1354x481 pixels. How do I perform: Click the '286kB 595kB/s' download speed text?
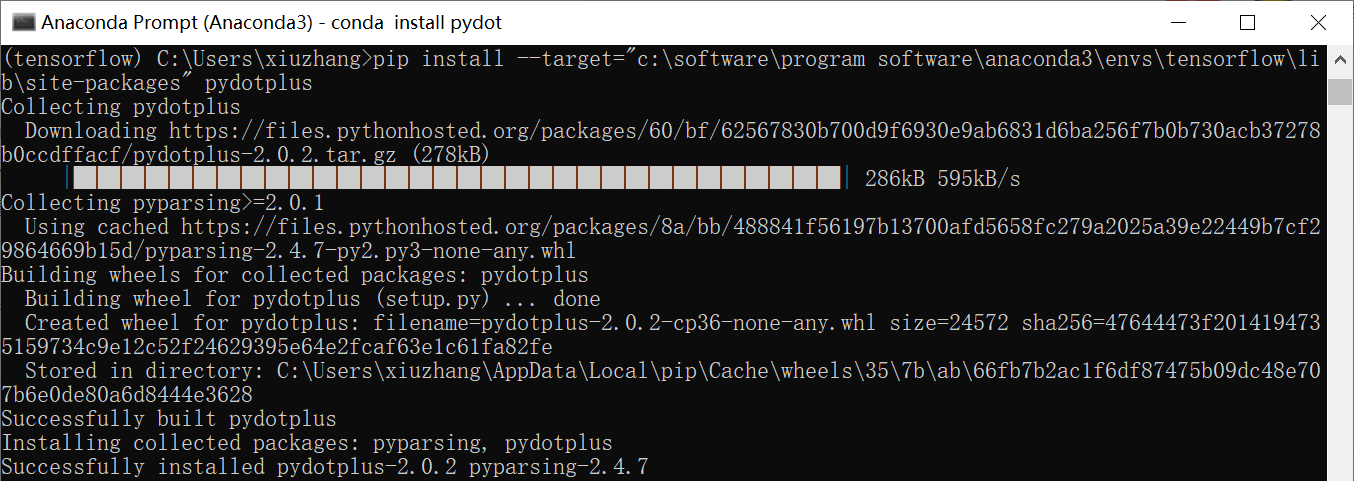[943, 179]
